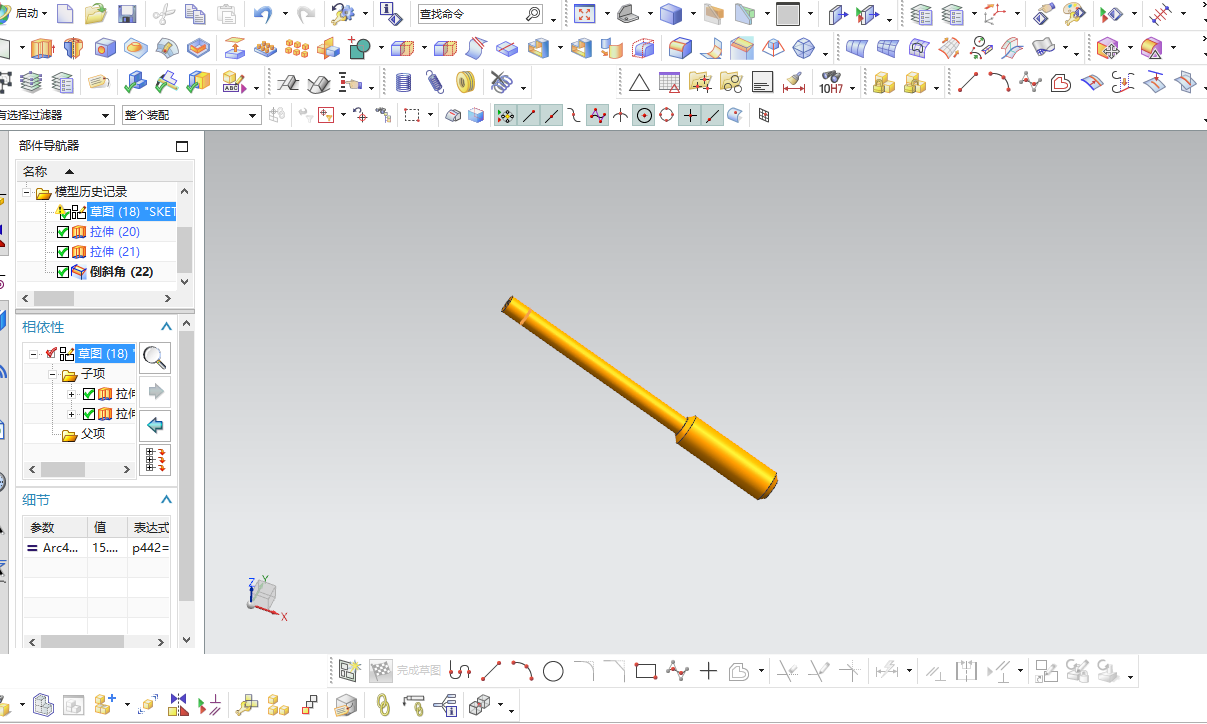Select the Revolve tool icon
This screenshot has height=724, width=1207.
[73, 48]
